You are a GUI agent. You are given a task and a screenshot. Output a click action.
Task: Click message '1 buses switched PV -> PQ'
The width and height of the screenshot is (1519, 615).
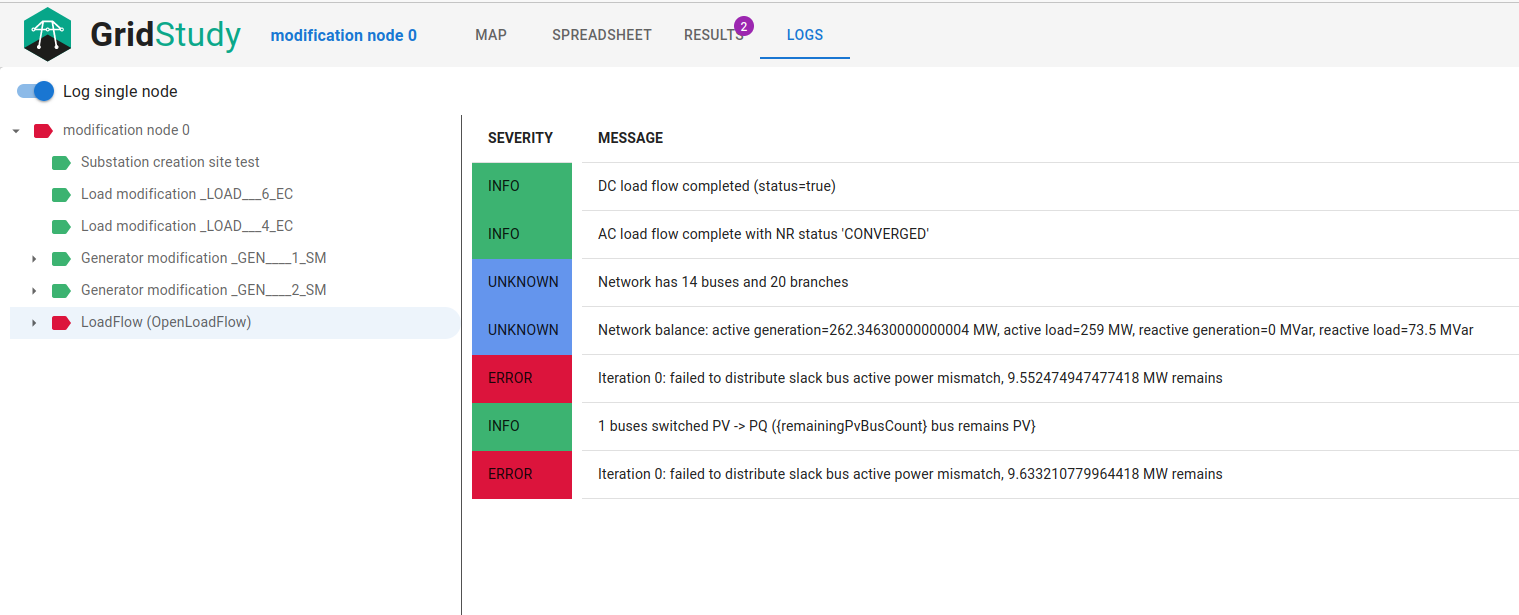(817, 426)
